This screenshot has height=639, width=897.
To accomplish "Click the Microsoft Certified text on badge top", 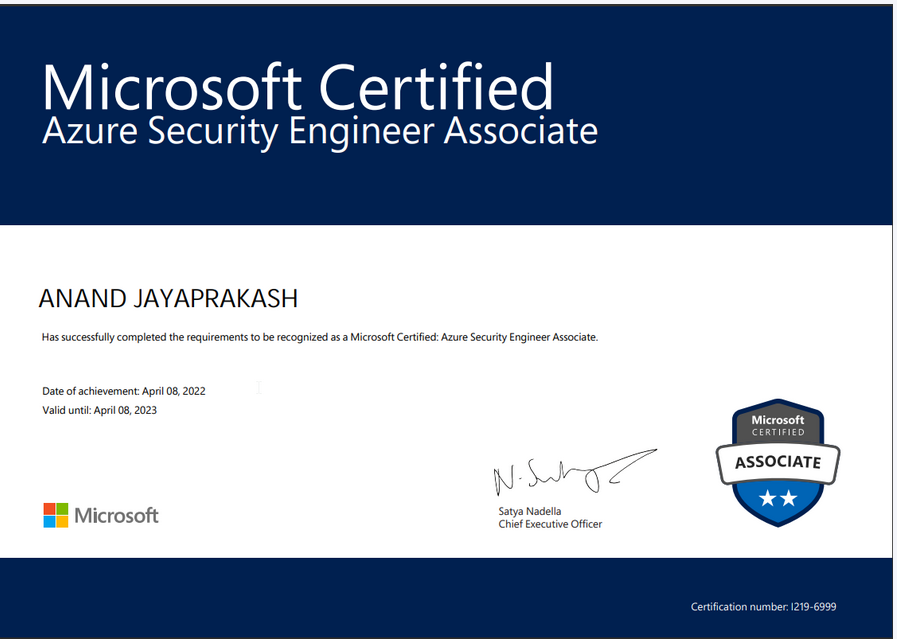I will [x=778, y=425].
